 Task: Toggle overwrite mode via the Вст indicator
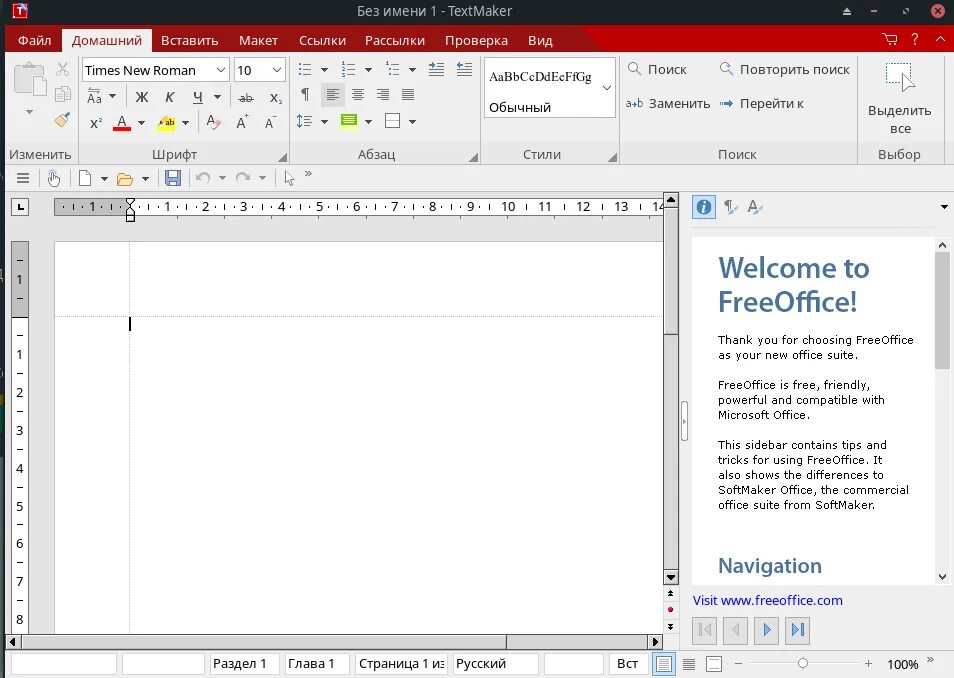point(626,663)
